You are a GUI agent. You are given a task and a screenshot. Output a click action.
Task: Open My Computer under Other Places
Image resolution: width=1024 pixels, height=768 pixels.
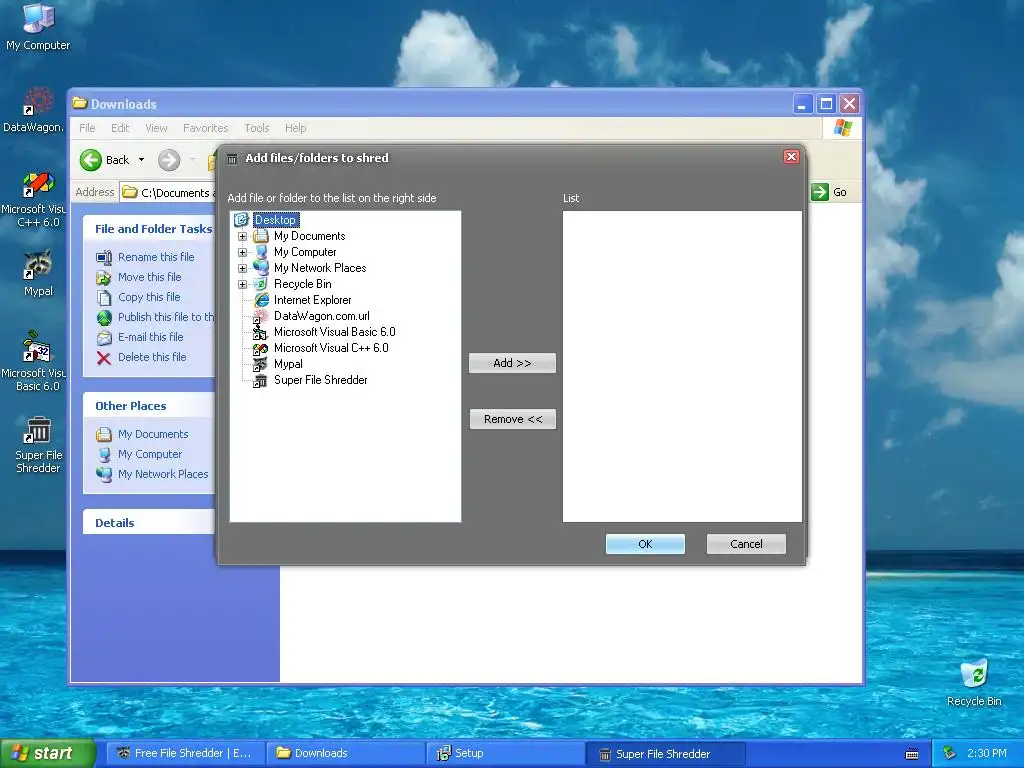150,455
